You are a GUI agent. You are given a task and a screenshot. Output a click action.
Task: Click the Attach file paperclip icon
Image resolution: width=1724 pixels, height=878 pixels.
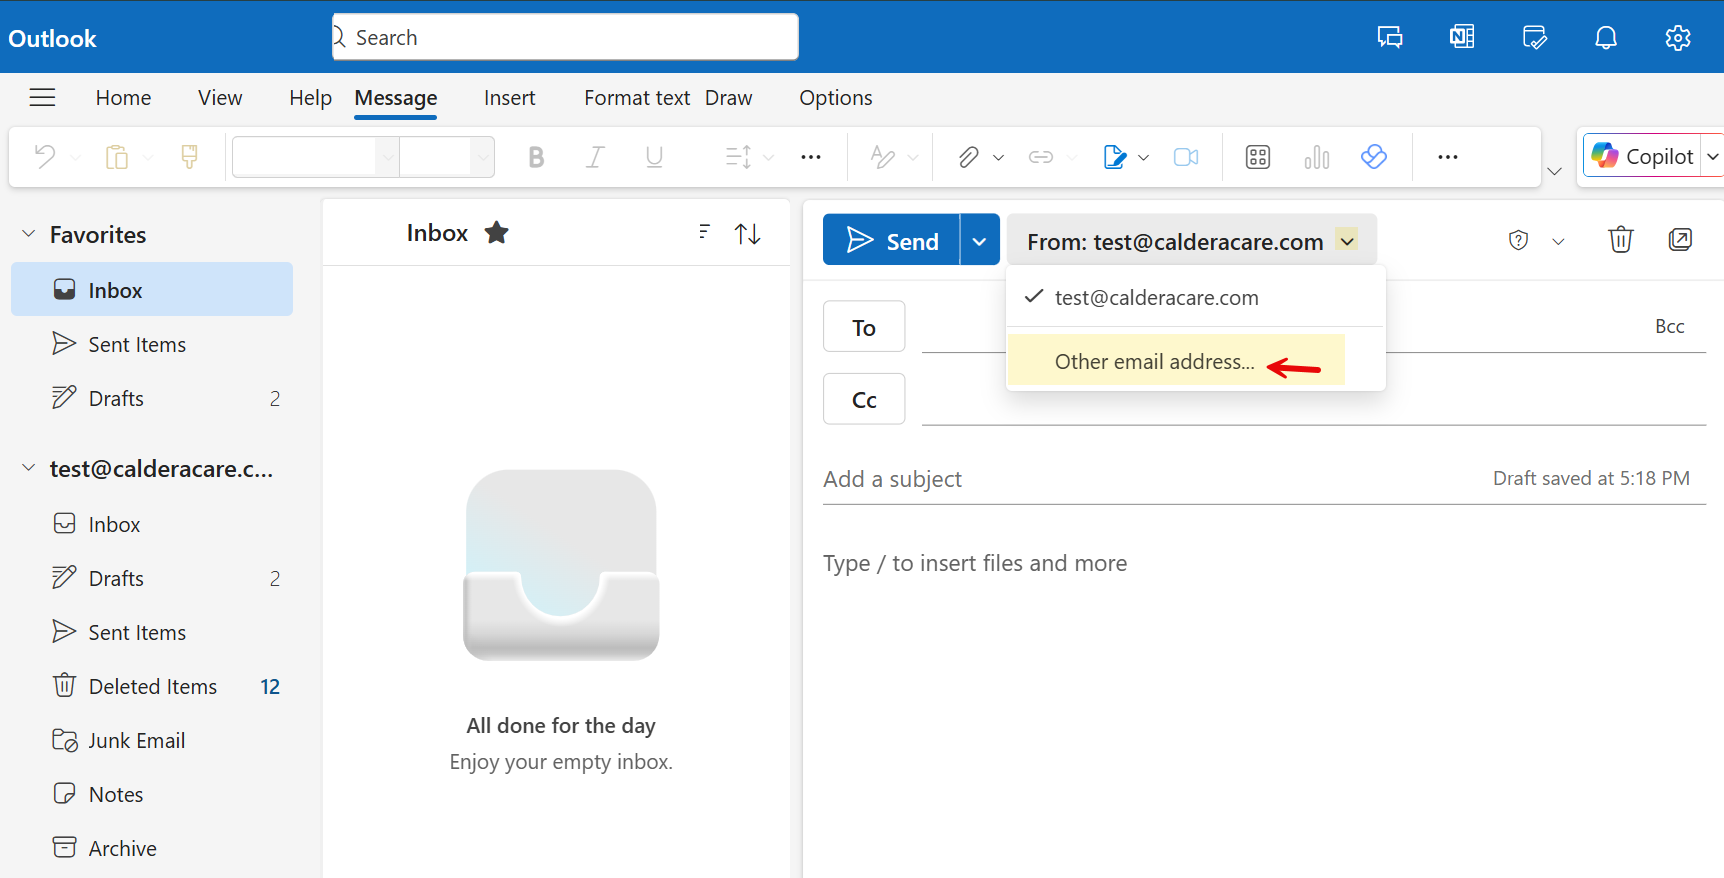[x=968, y=157]
